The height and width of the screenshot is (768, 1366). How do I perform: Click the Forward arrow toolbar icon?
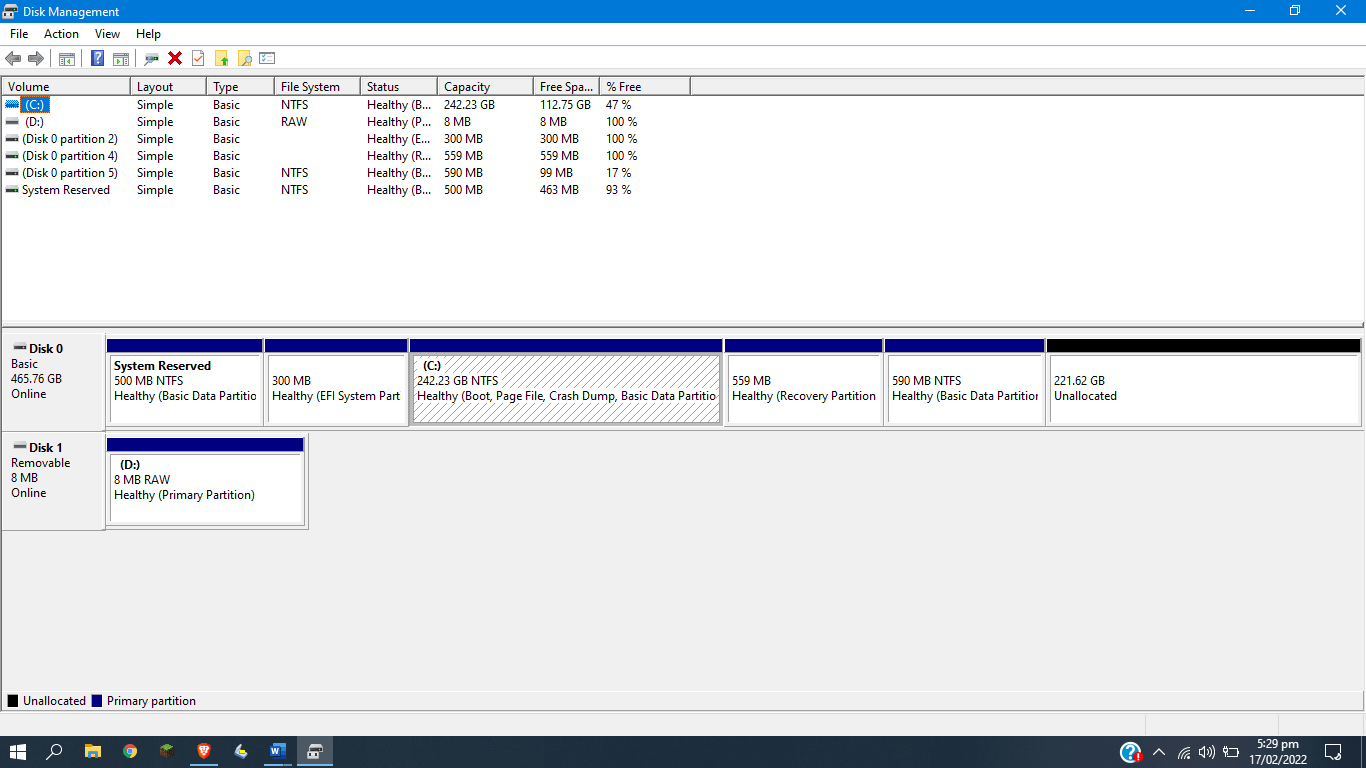[x=36, y=59]
